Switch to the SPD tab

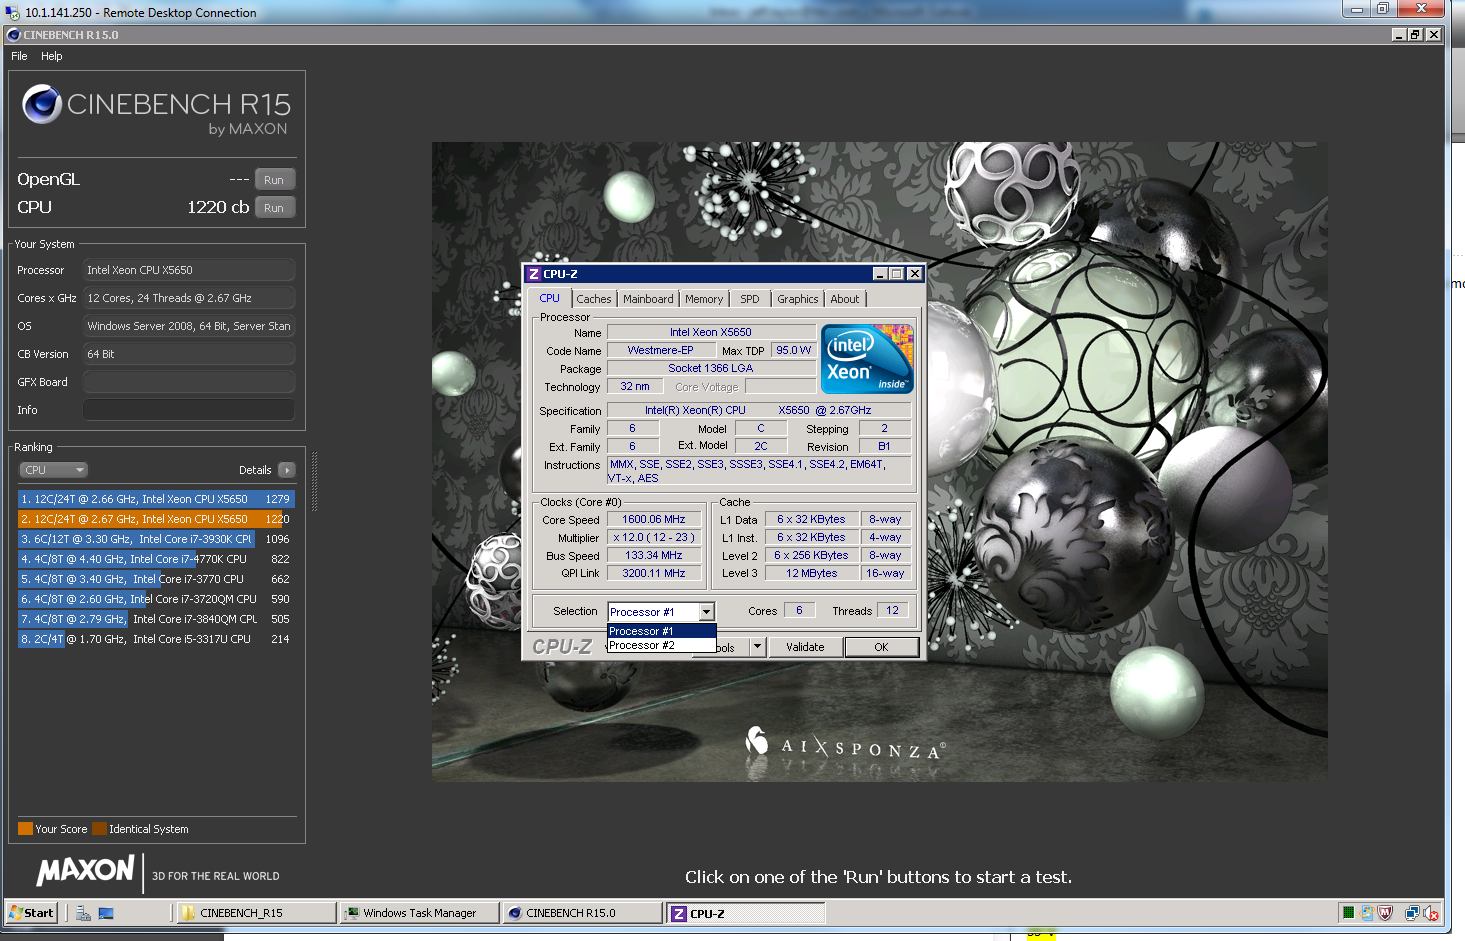pos(750,299)
